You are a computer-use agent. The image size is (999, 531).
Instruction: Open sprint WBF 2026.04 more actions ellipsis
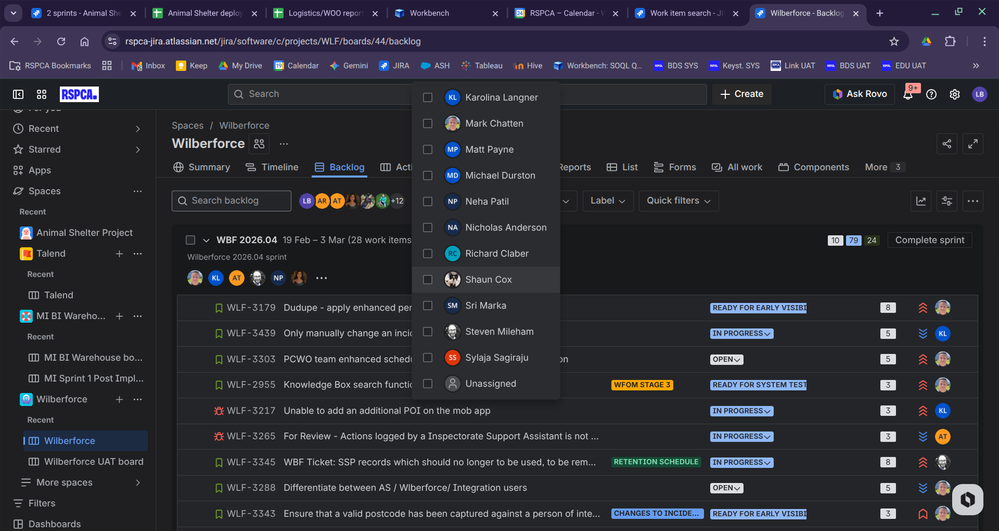(x=321, y=278)
